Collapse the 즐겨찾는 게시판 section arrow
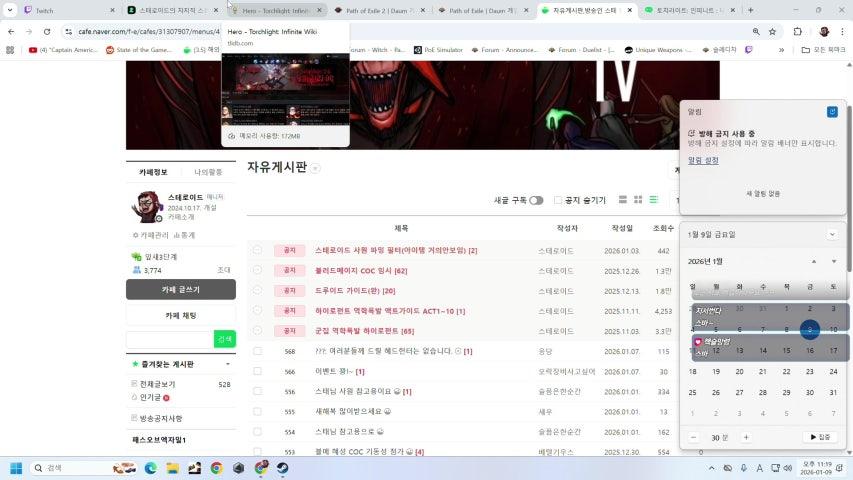Screen dimensions: 853x480 point(228,364)
